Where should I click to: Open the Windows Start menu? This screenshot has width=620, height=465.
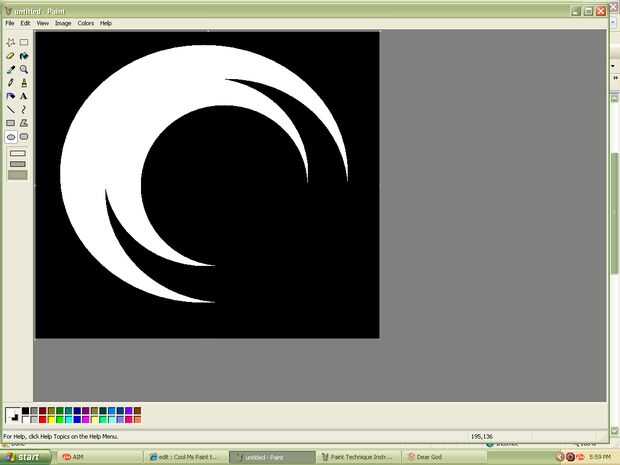click(x=25, y=457)
